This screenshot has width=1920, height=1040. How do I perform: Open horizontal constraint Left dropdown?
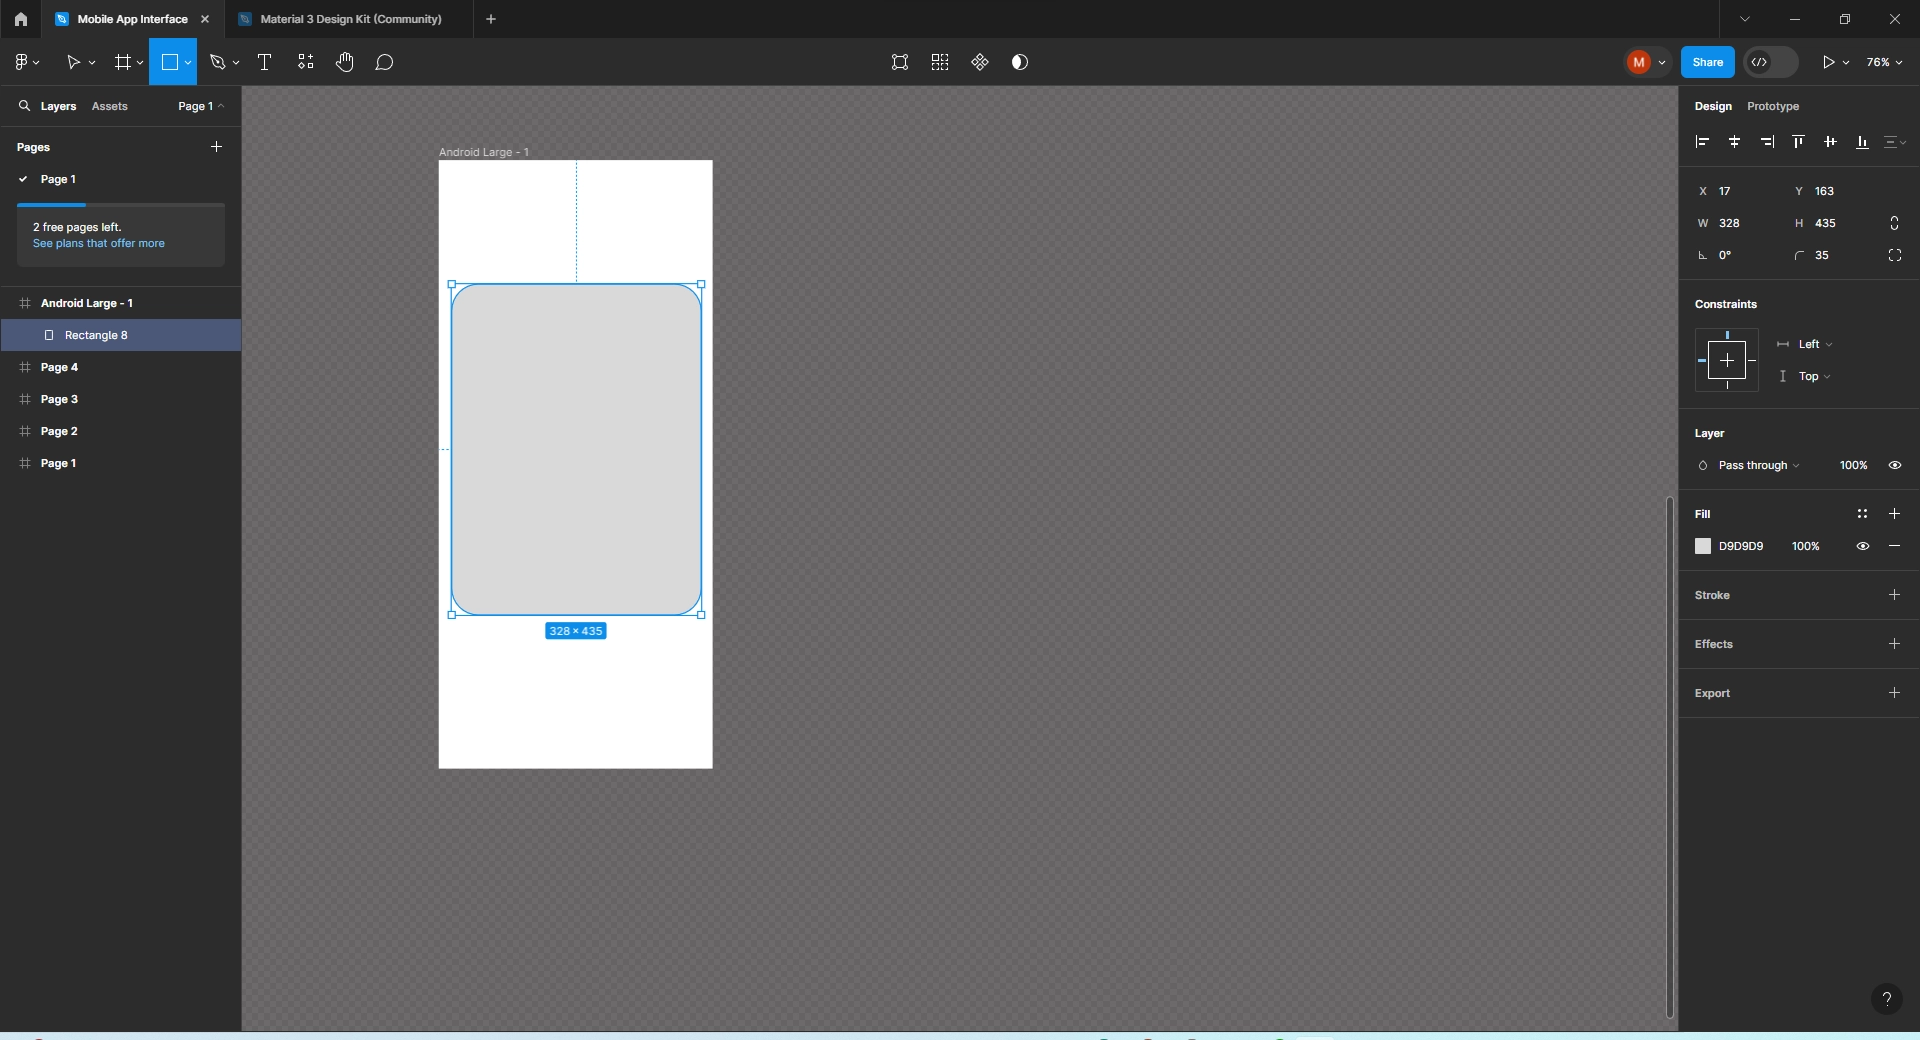(1815, 344)
